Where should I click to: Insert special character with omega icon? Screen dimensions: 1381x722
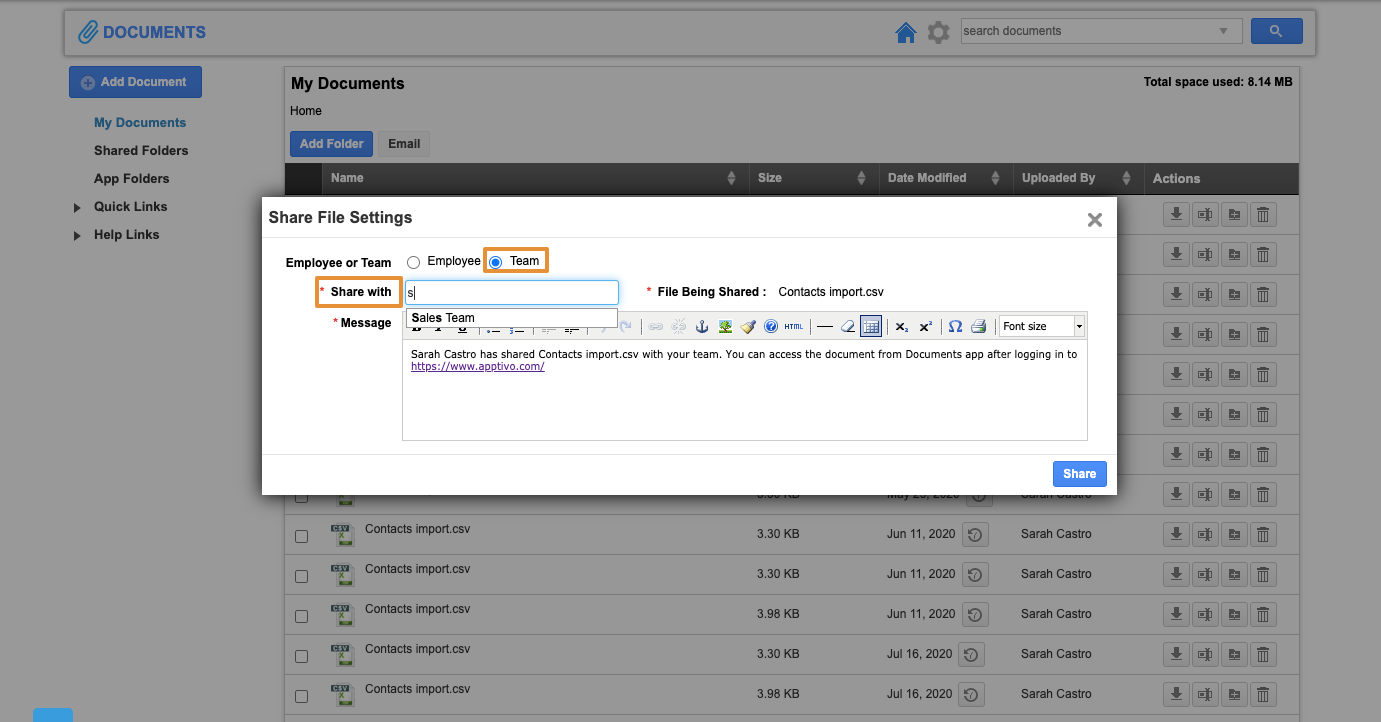click(955, 326)
